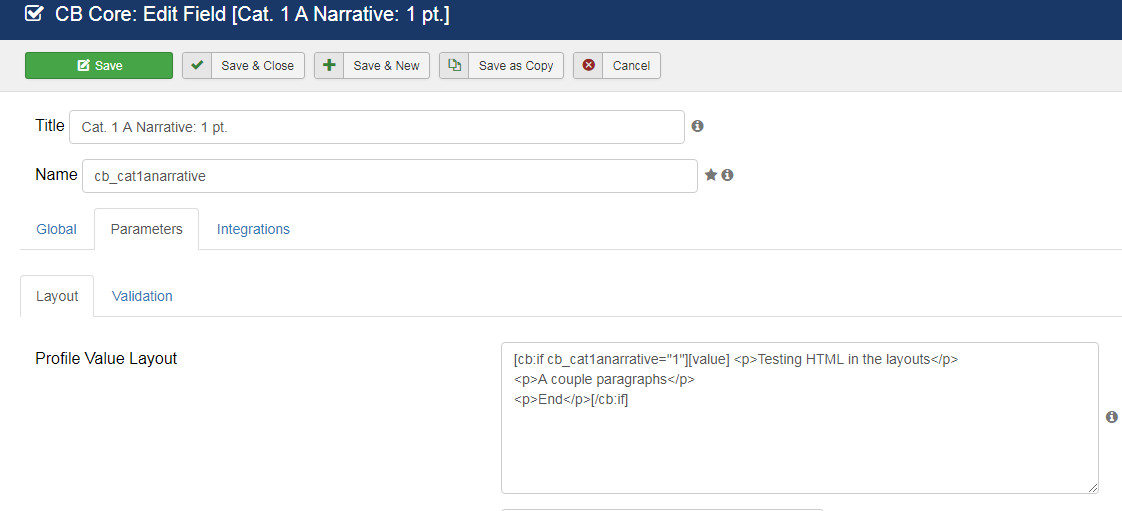Click into the Name input field
1122x511 pixels.
tap(390, 176)
